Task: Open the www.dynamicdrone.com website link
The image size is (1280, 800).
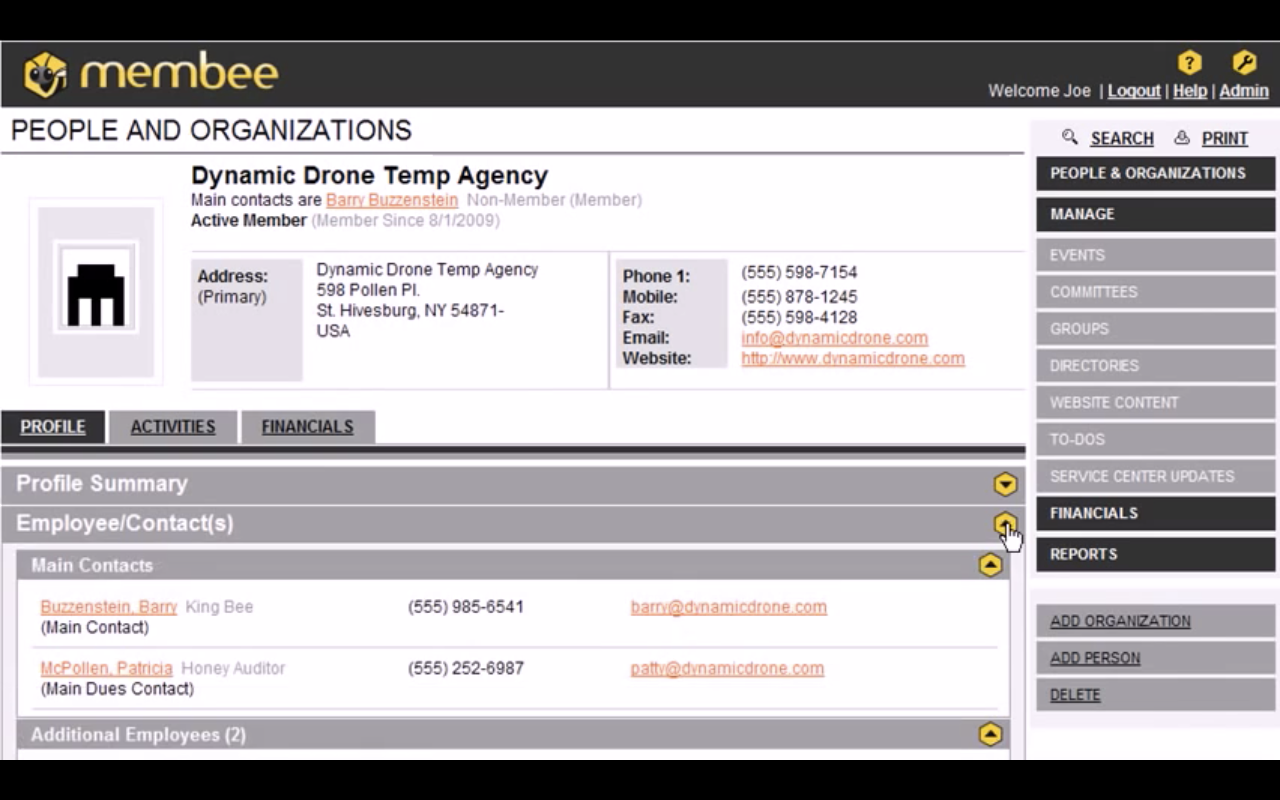Action: pos(853,358)
